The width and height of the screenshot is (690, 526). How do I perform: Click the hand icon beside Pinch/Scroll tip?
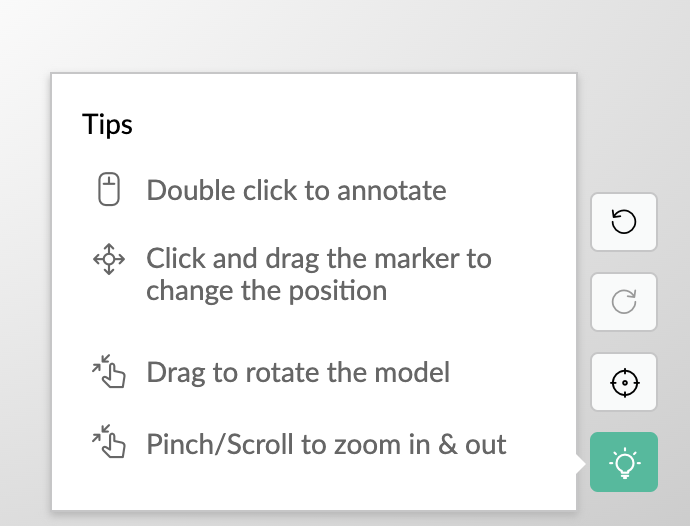click(x=109, y=441)
